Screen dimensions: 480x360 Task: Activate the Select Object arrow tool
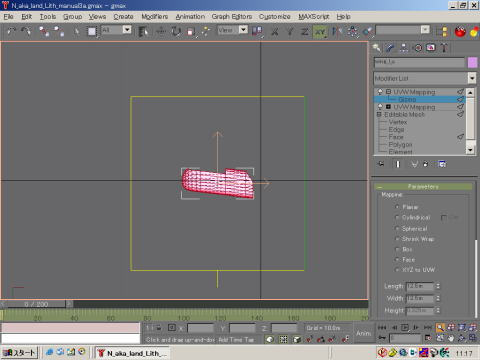pos(77,31)
